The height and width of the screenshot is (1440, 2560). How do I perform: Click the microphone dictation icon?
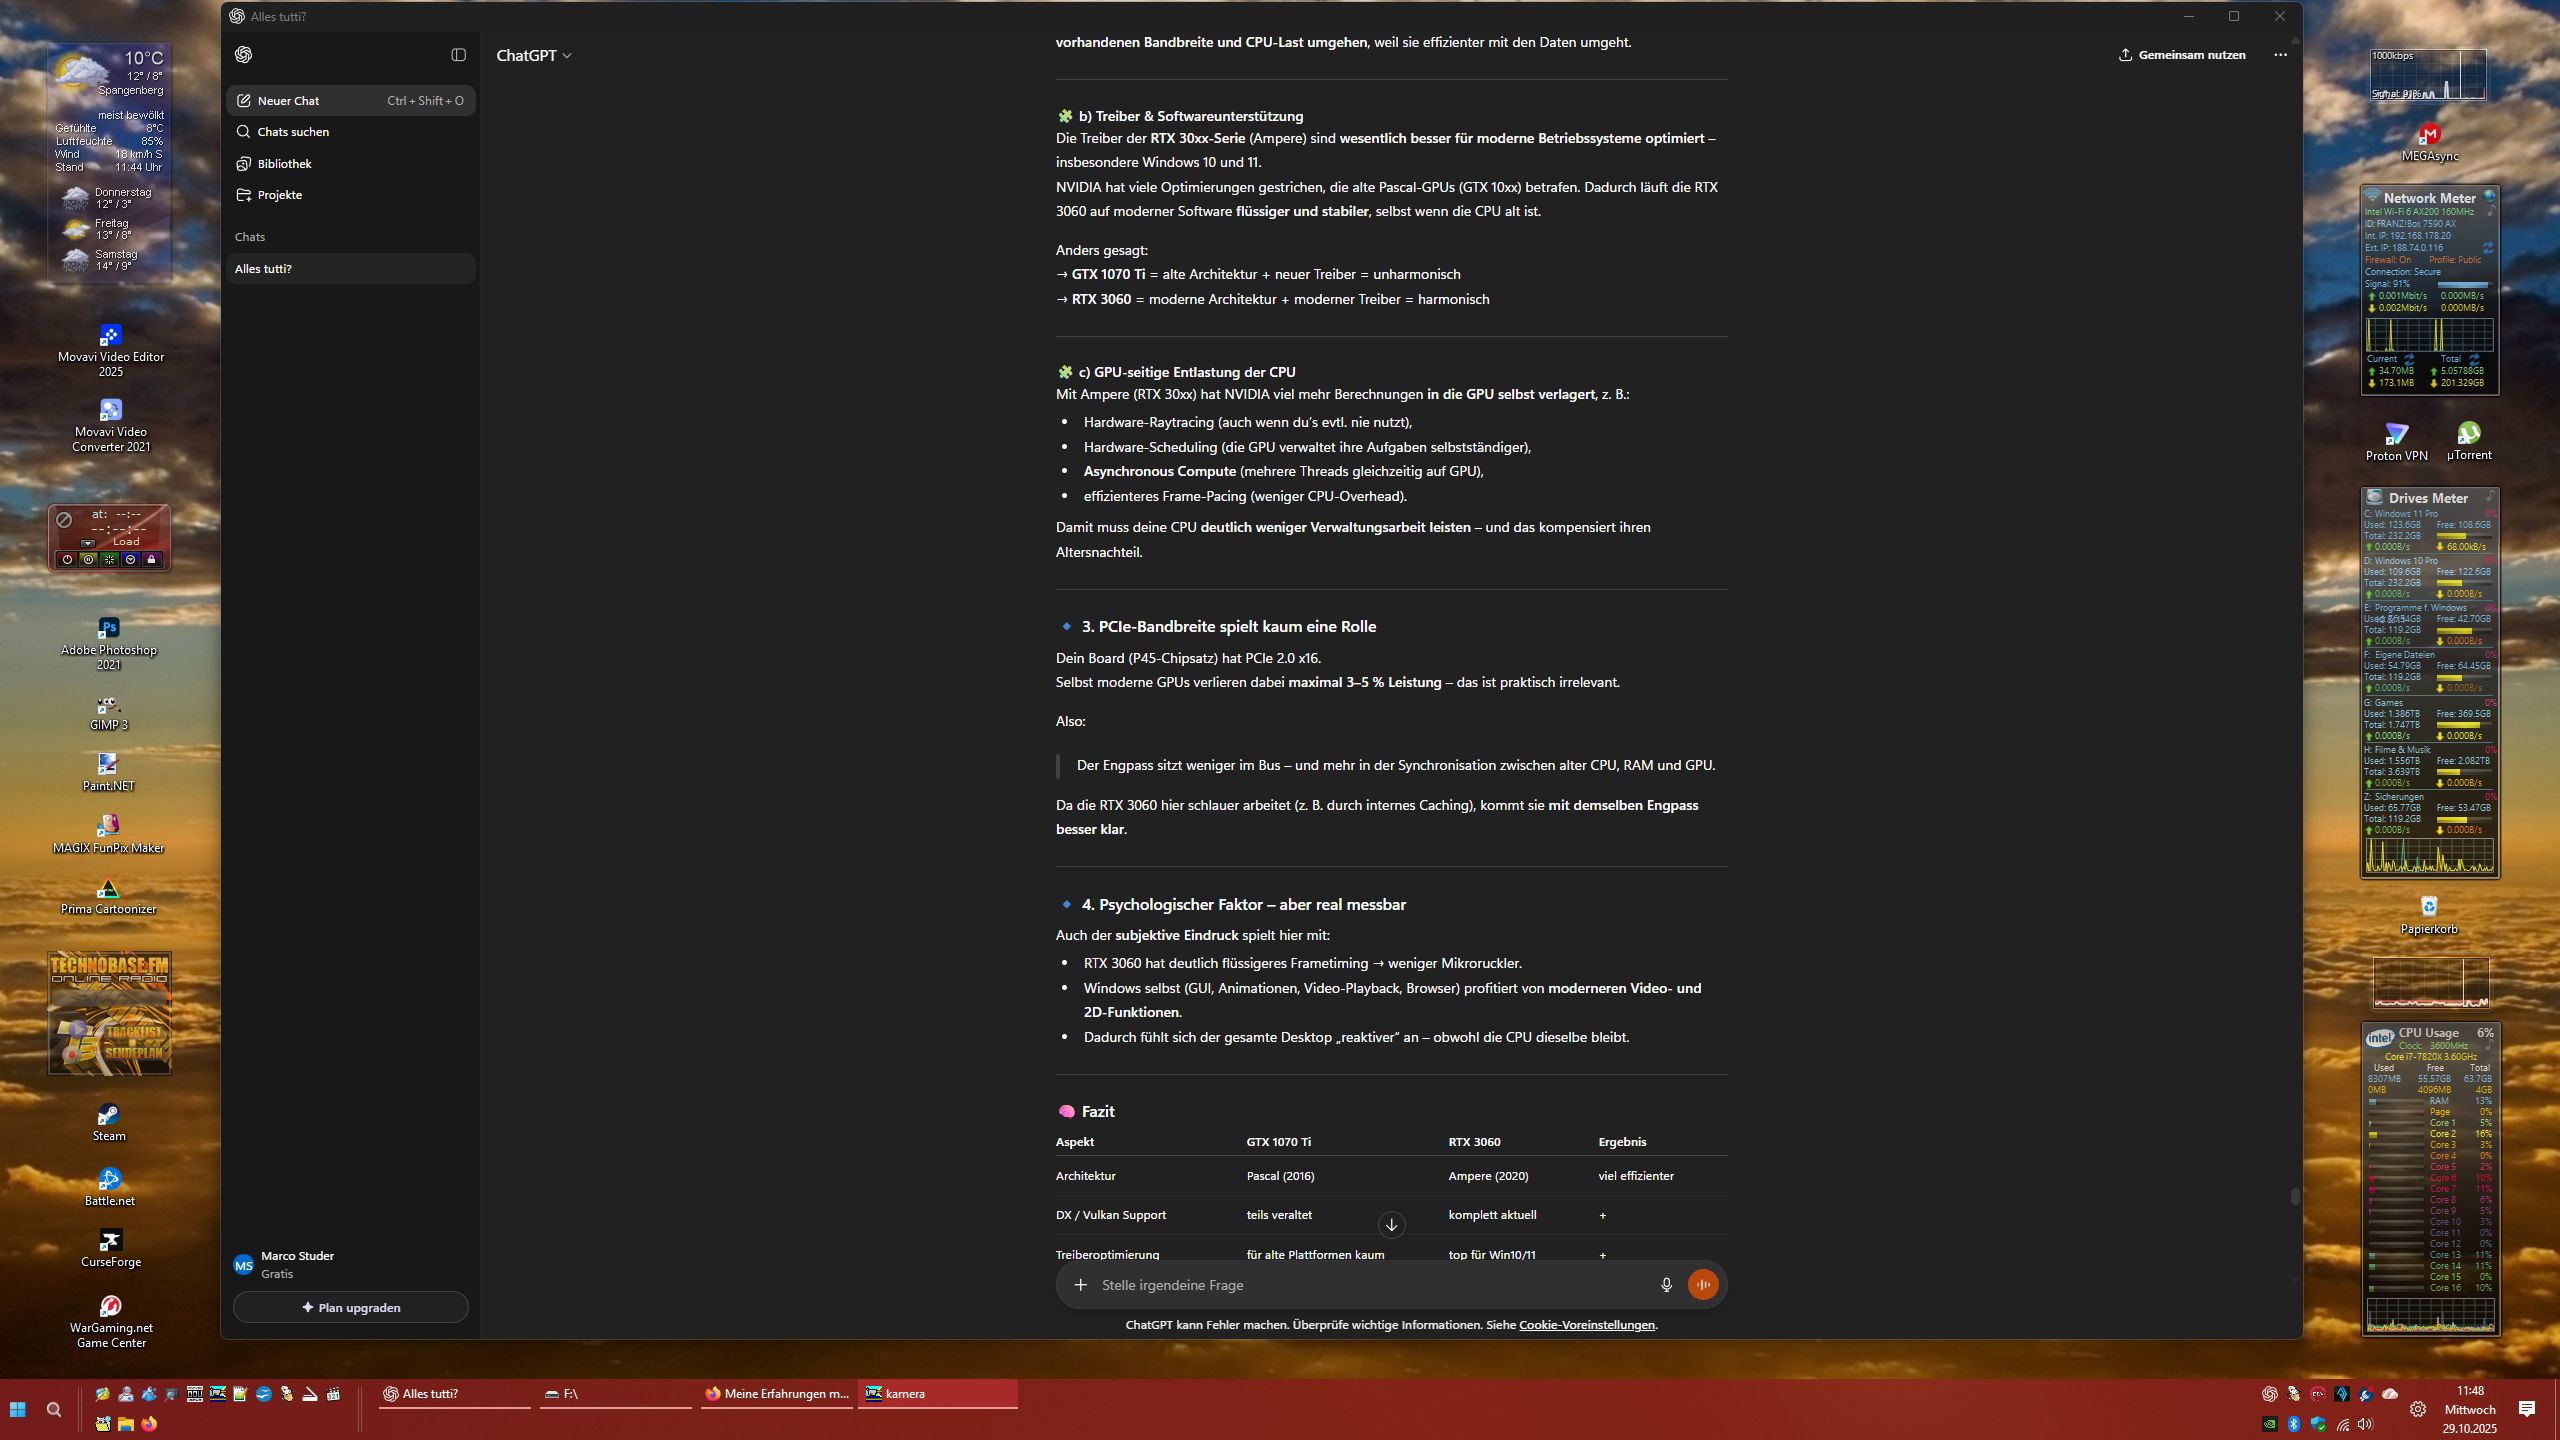(x=1666, y=1285)
